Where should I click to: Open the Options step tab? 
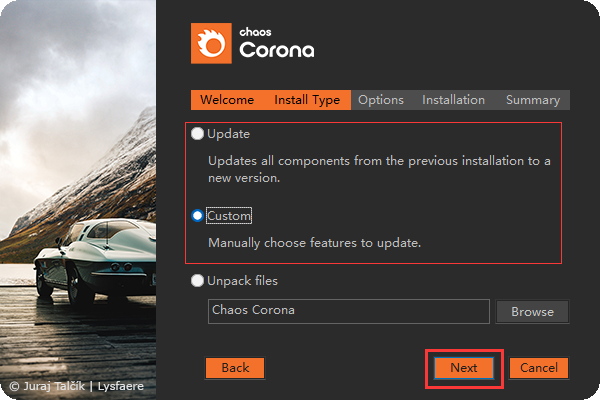pyautogui.click(x=380, y=100)
